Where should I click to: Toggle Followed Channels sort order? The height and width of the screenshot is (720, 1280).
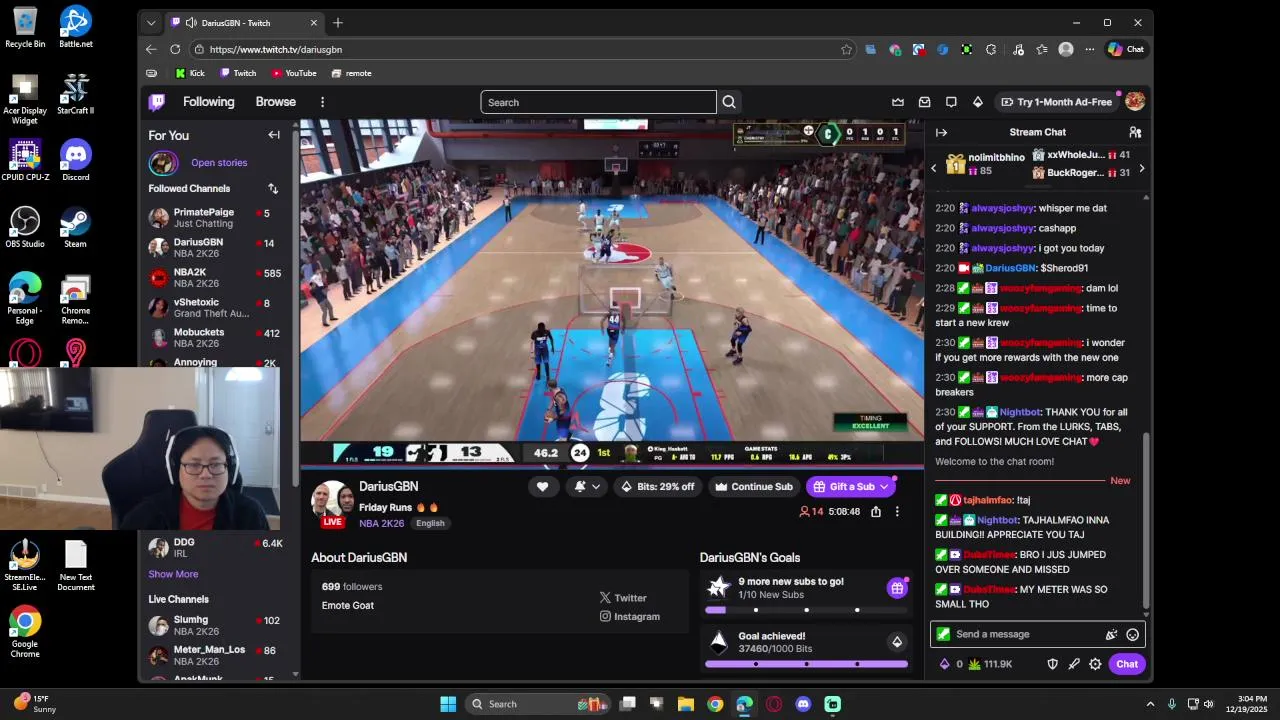pos(273,189)
